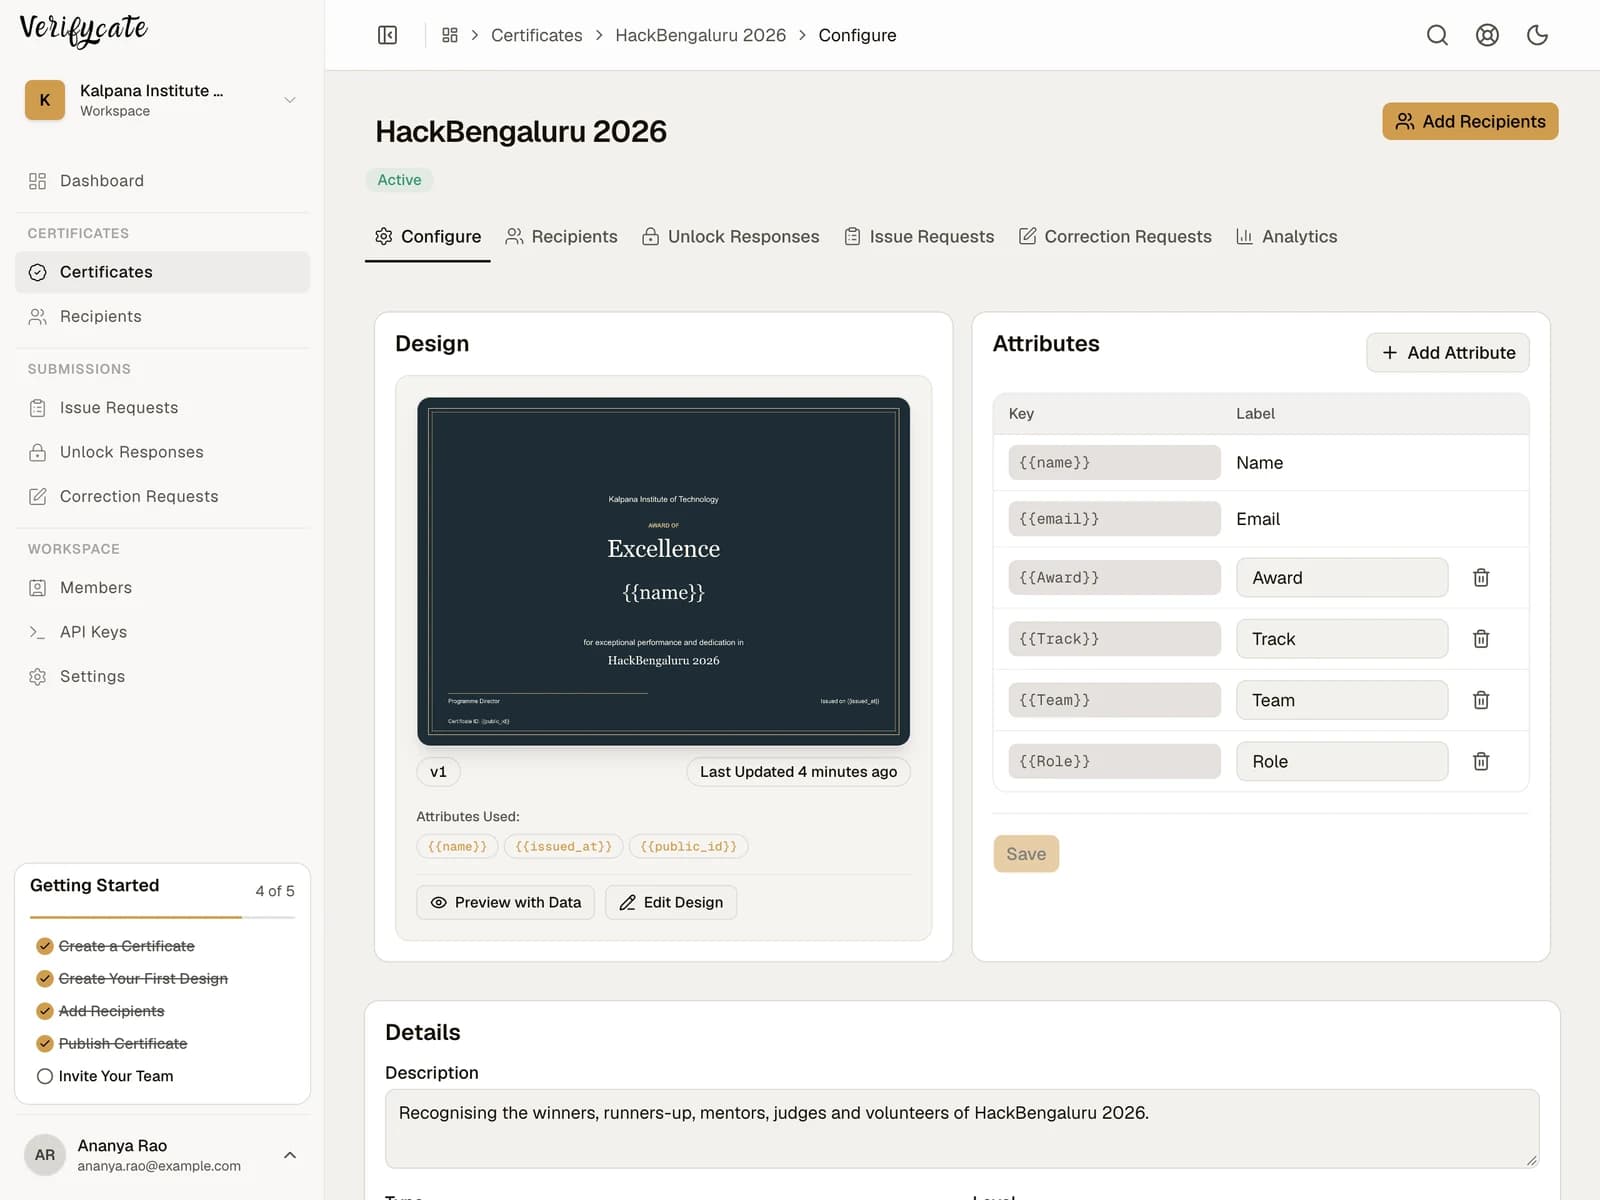Expand the Ananya Rao account menu
The image size is (1600, 1200).
162,1155
